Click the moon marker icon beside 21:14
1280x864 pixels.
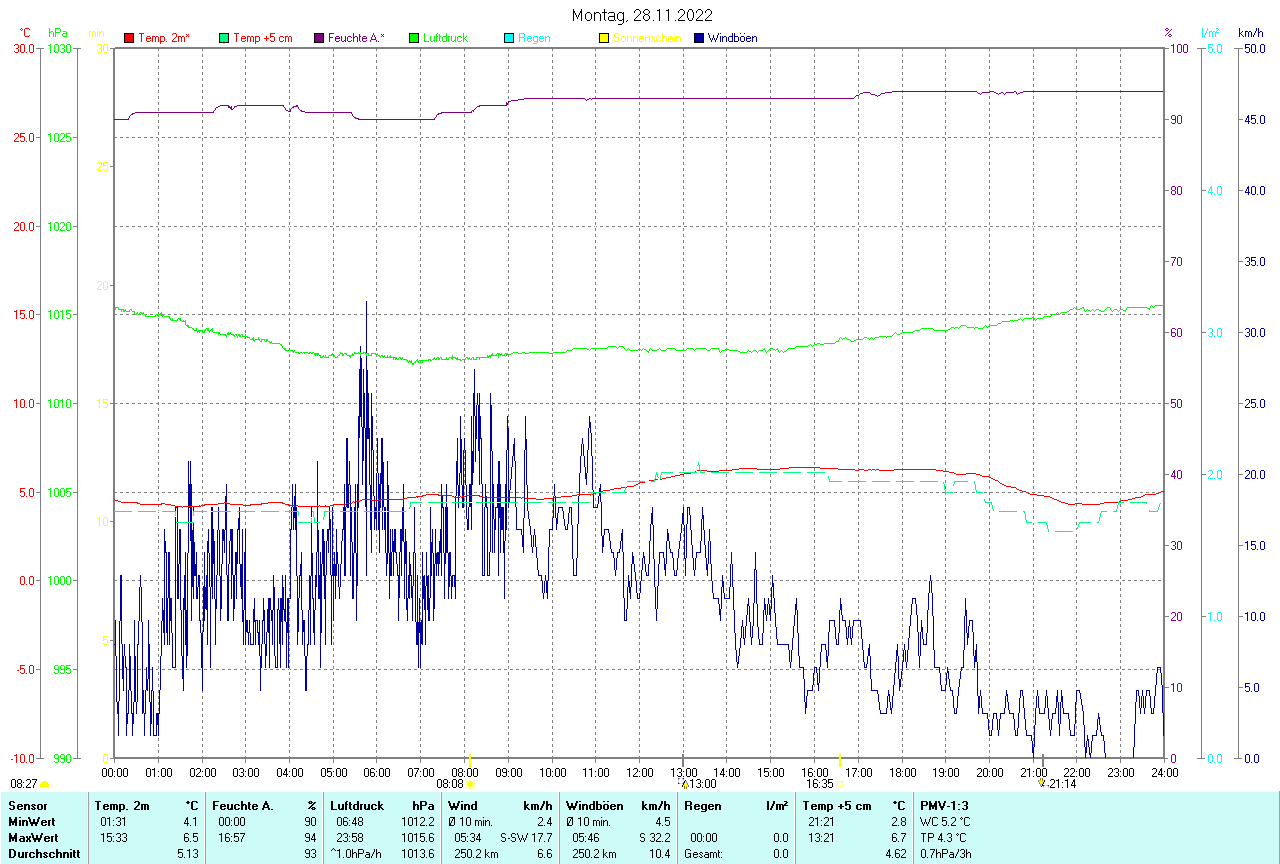1042,783
